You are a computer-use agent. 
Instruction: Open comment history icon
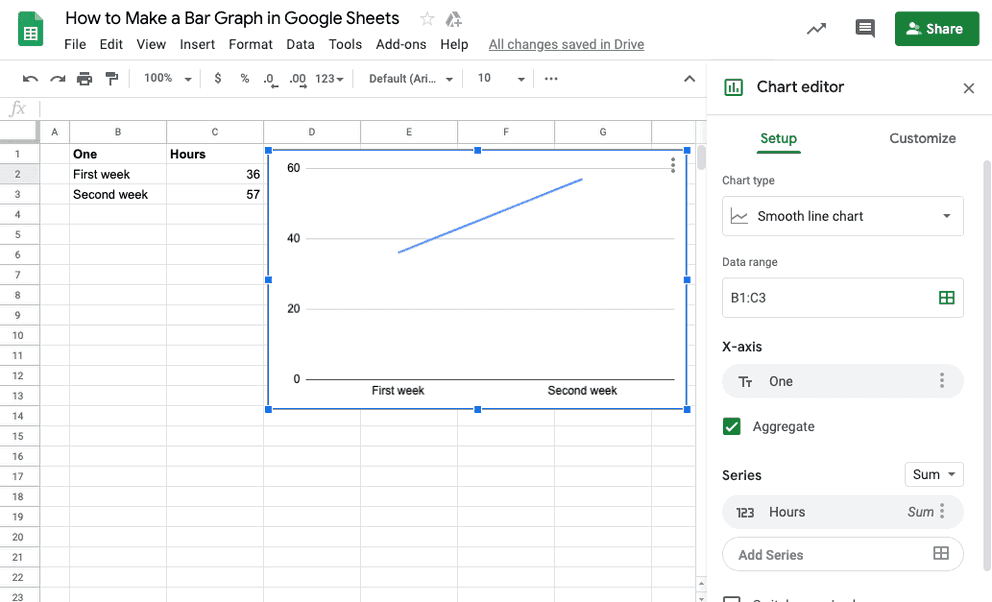point(864,29)
